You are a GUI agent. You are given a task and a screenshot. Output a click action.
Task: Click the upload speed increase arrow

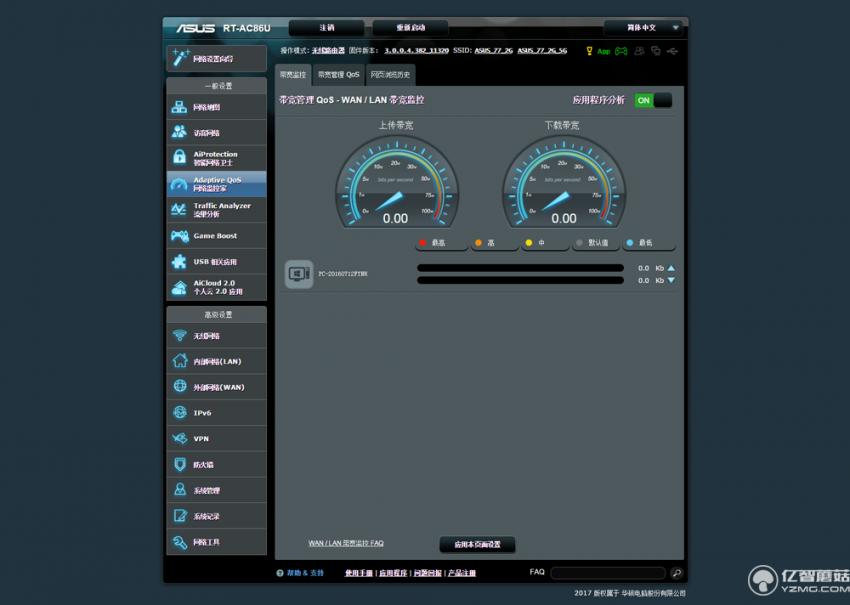pyautogui.click(x=672, y=267)
